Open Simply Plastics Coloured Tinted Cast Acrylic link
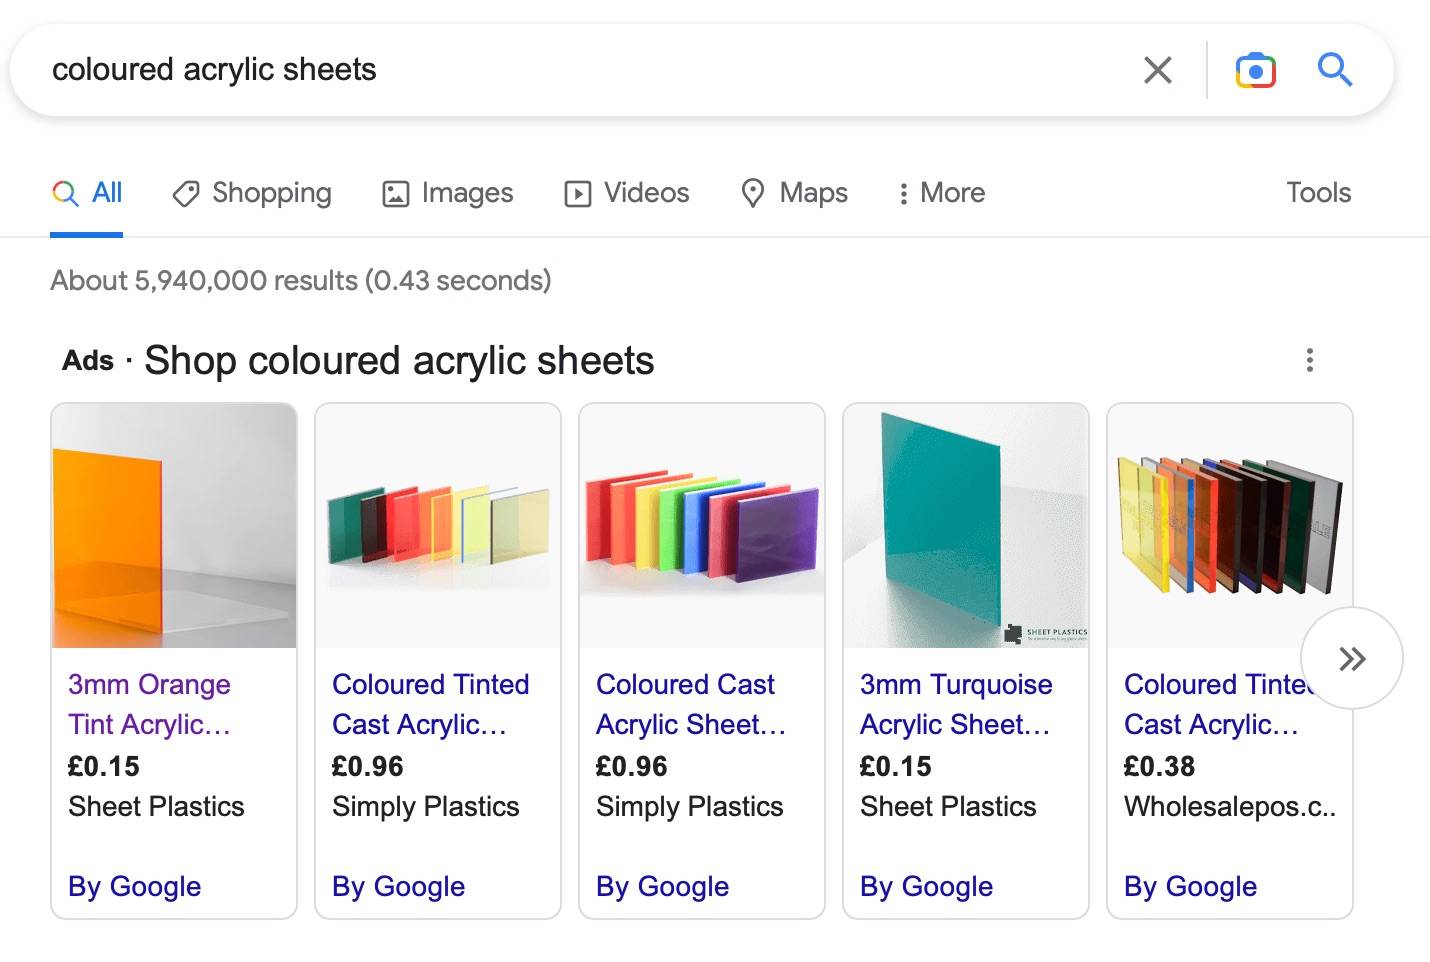 (431, 704)
